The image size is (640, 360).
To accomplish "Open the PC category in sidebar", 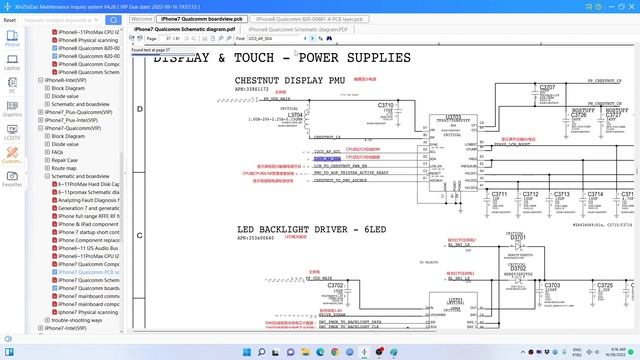I will pyautogui.click(x=12, y=85).
